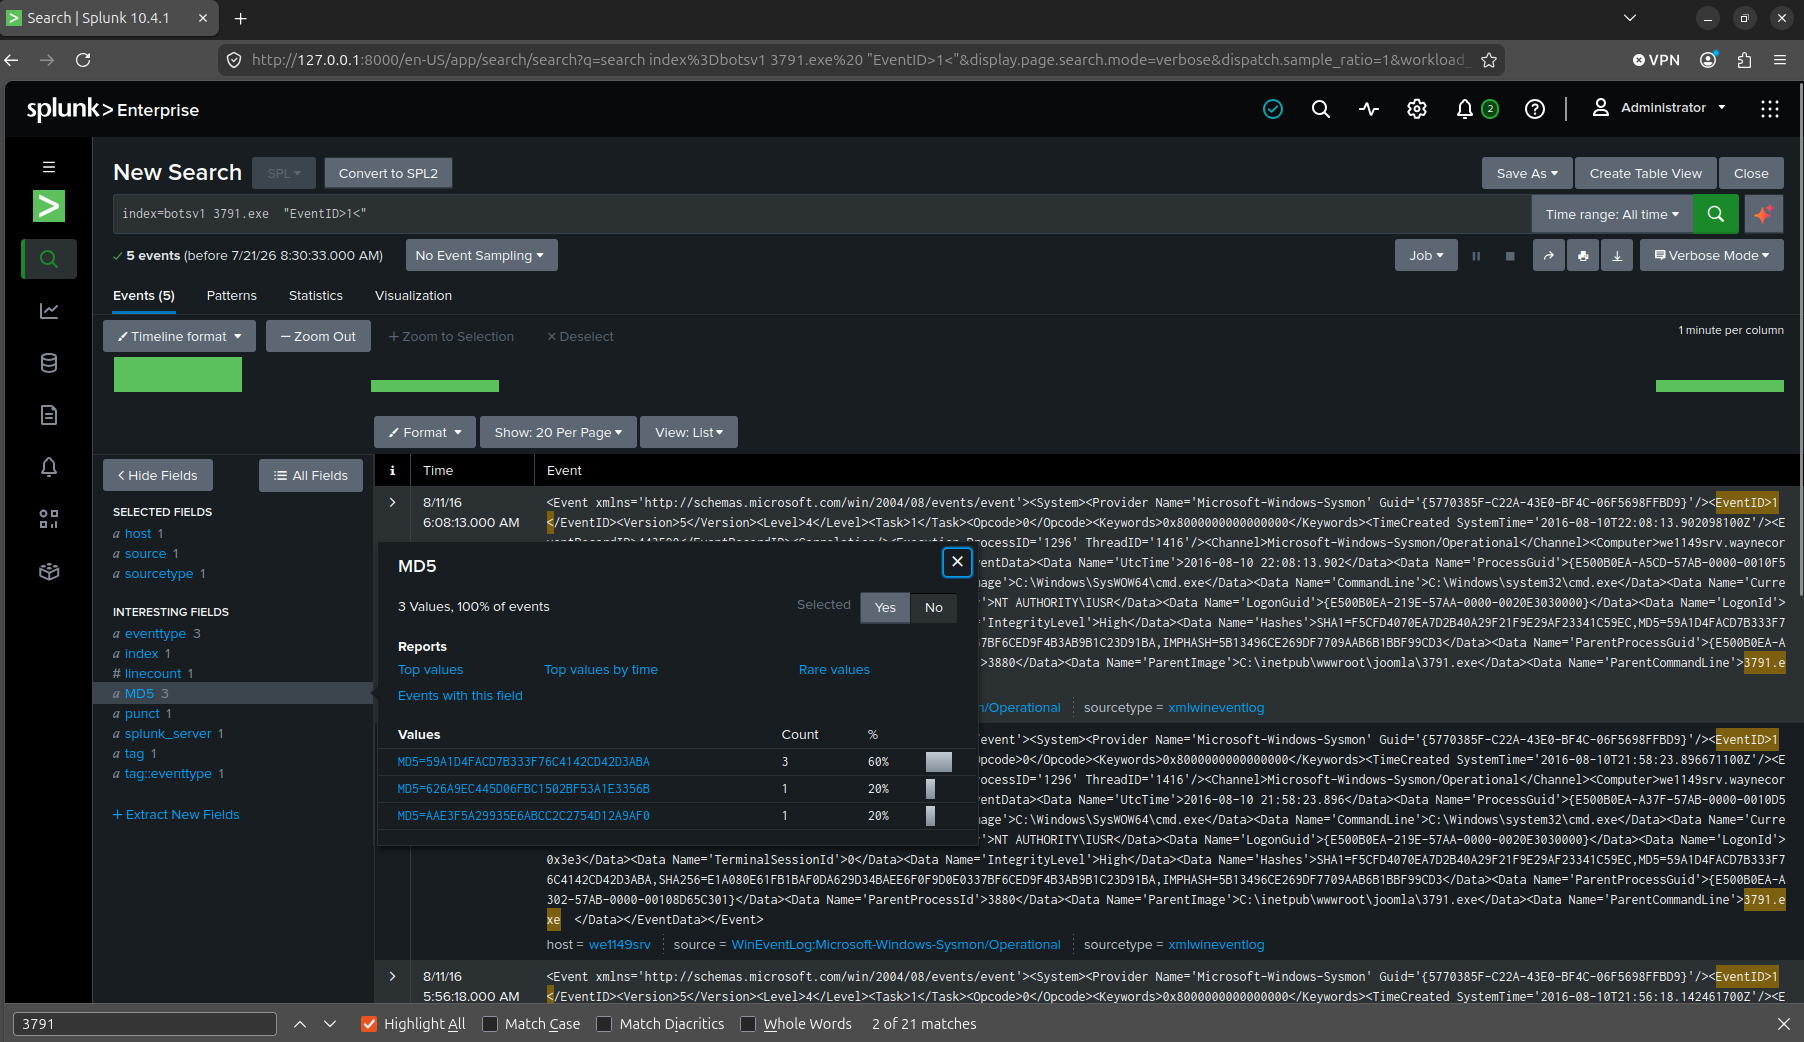This screenshot has width=1804, height=1042.
Task: Click Convert to SPL2 button
Action: [388, 173]
